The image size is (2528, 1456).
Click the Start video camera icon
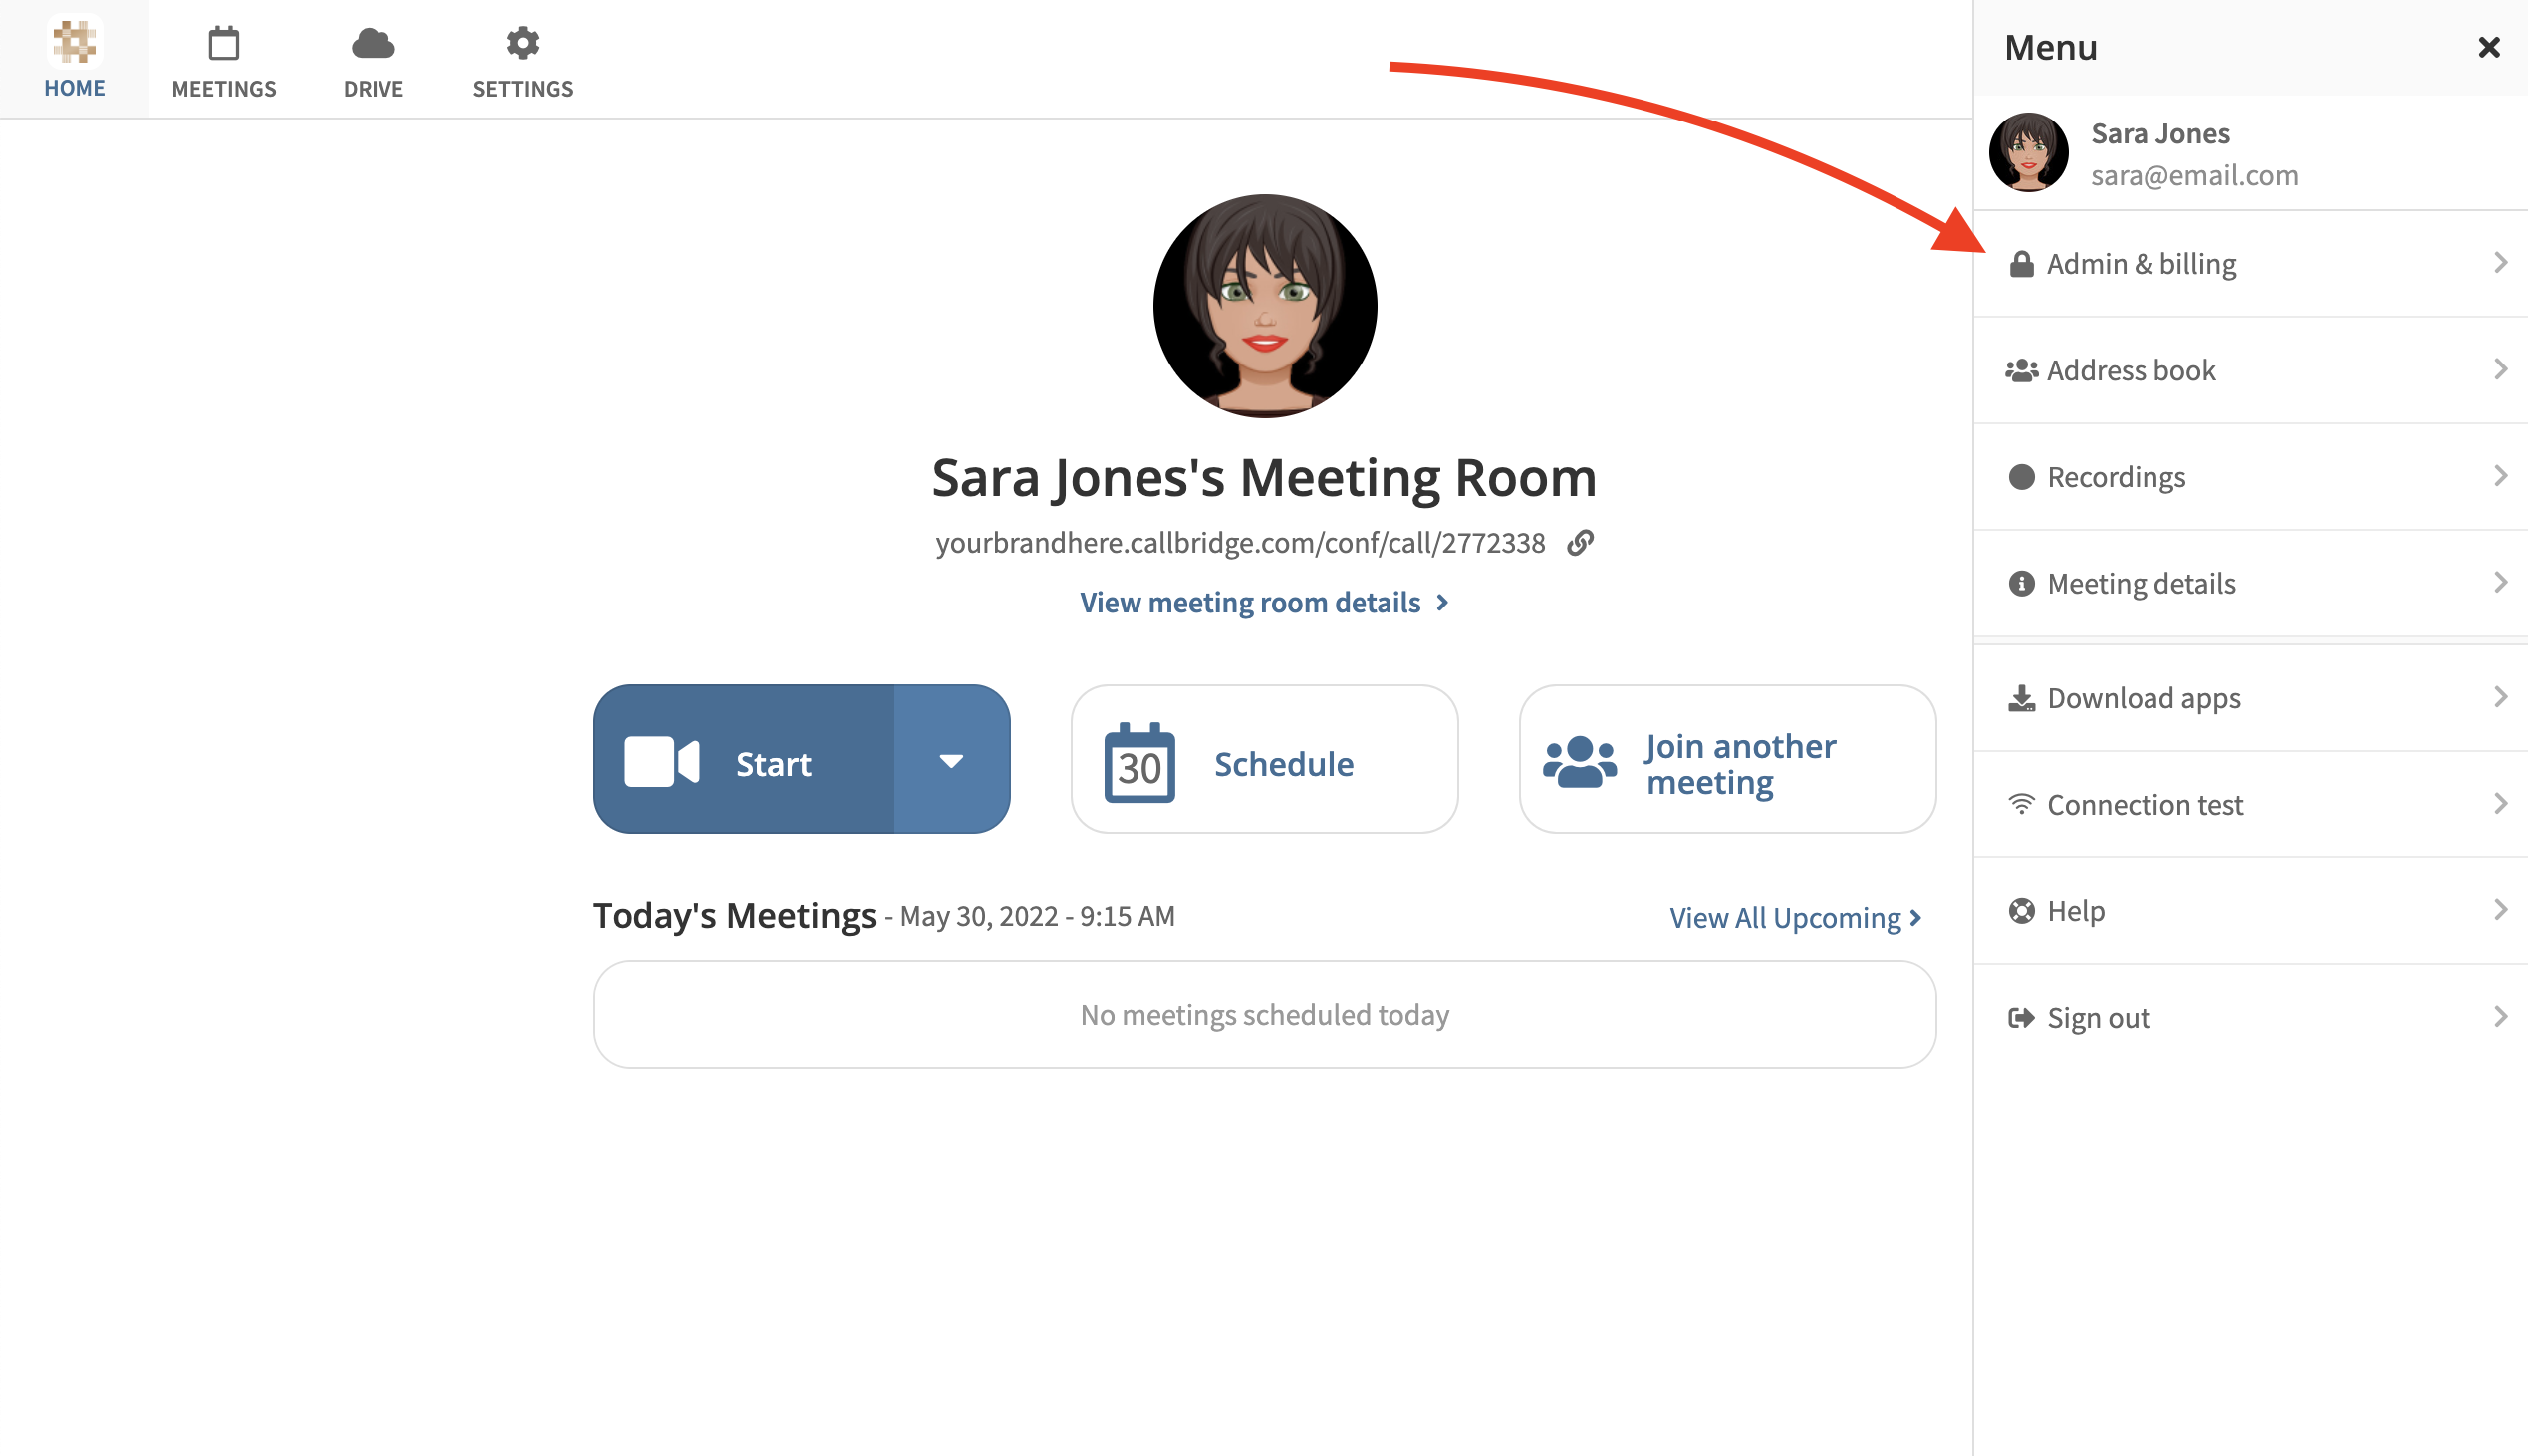[x=661, y=762]
